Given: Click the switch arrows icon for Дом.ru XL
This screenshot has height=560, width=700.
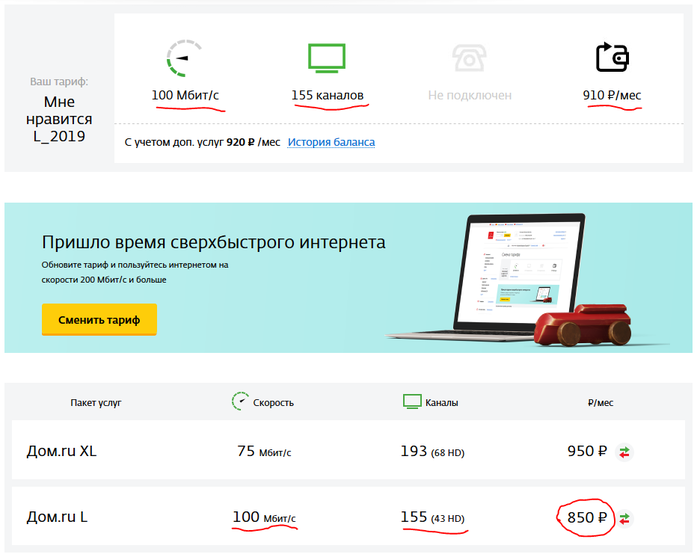Looking at the screenshot, I should click(625, 452).
